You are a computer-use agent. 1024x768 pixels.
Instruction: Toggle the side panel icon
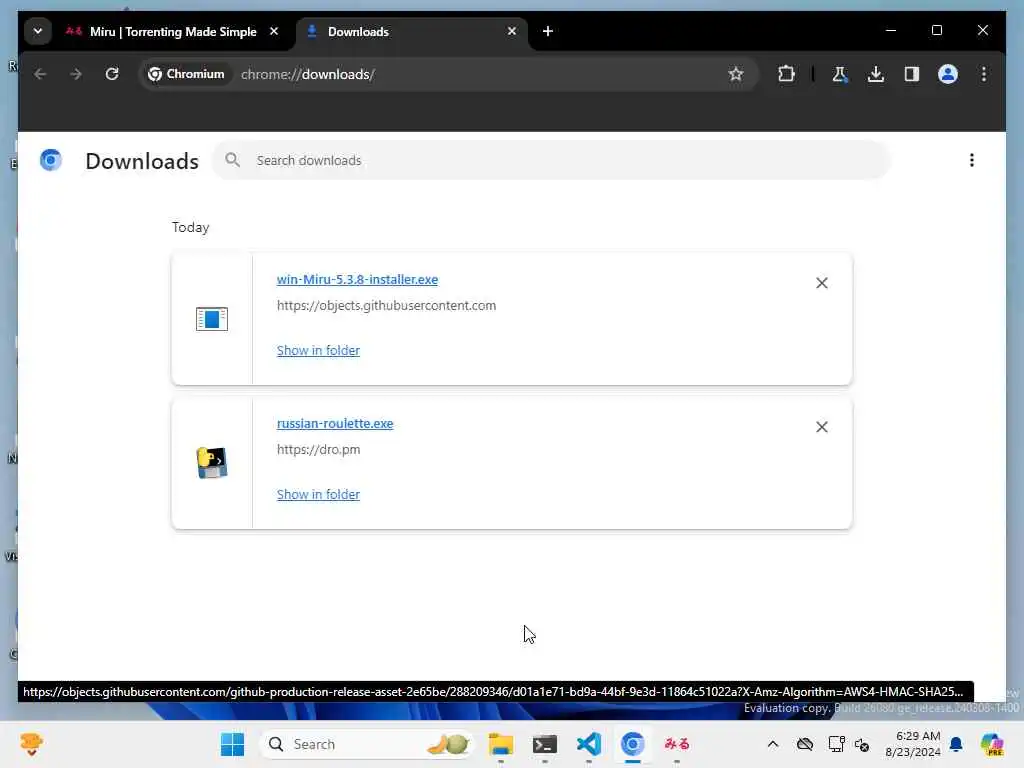[912, 74]
